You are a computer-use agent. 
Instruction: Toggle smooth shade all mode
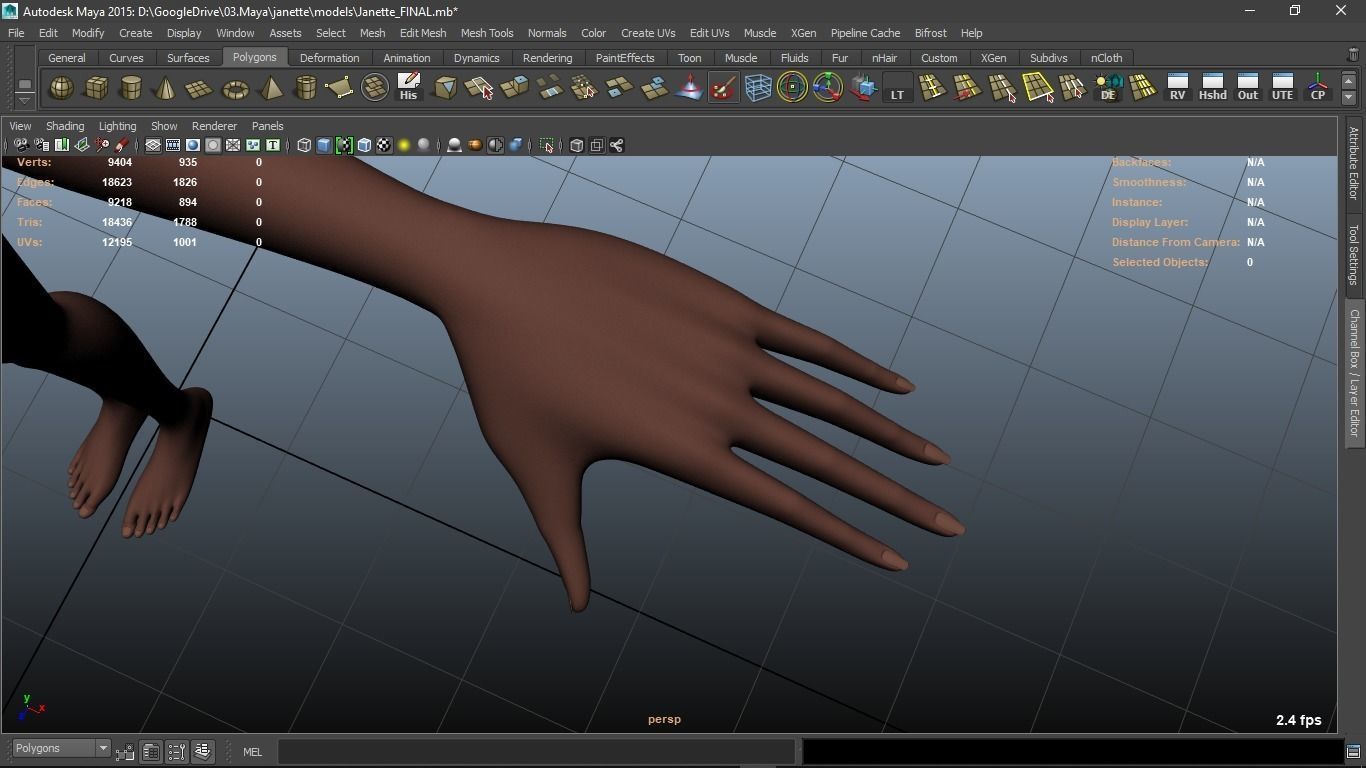324,146
